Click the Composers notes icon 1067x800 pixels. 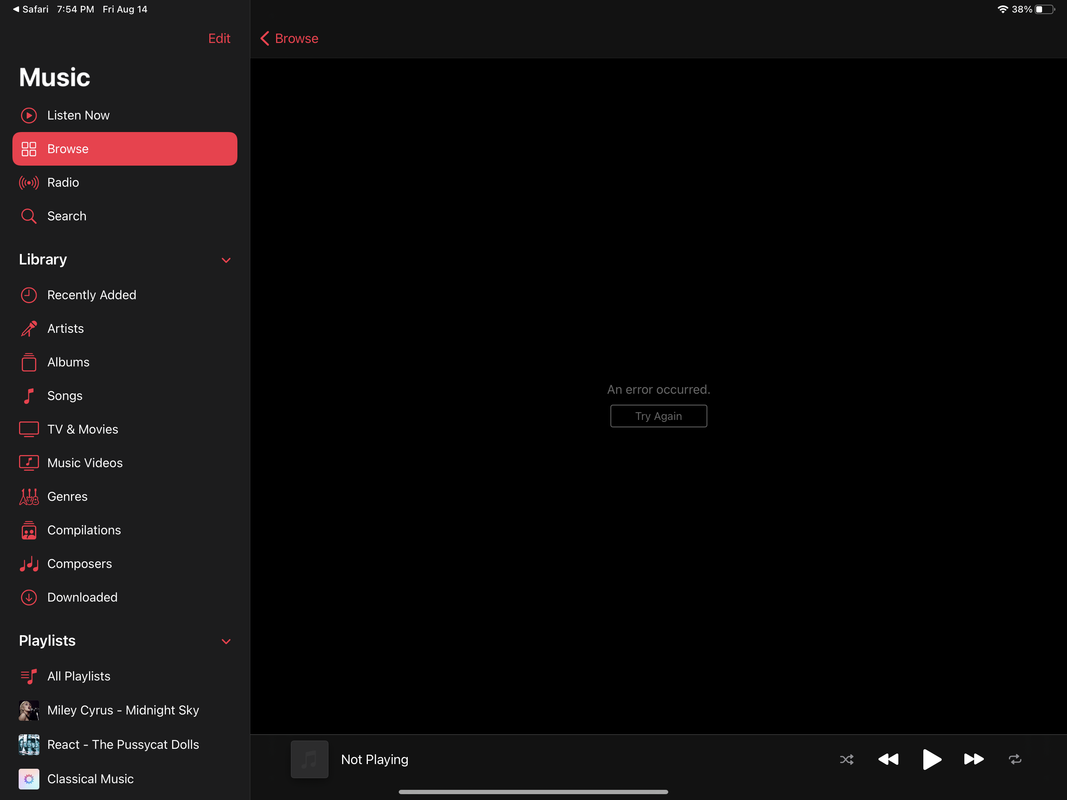click(x=29, y=564)
